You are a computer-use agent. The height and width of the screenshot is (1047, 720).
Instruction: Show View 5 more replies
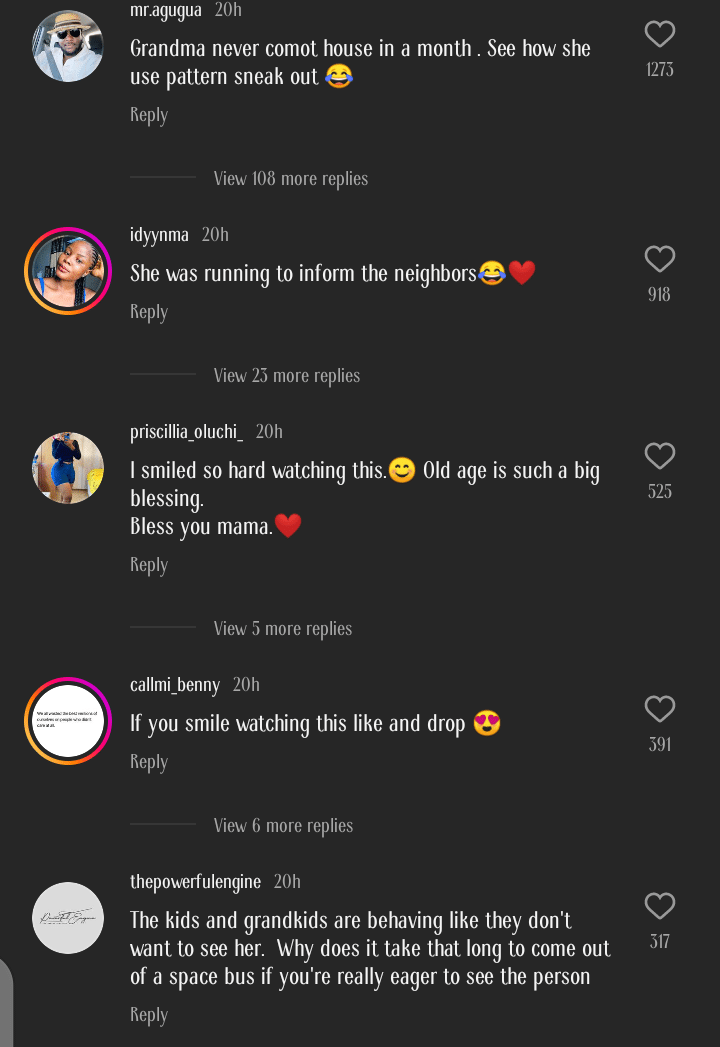(282, 629)
